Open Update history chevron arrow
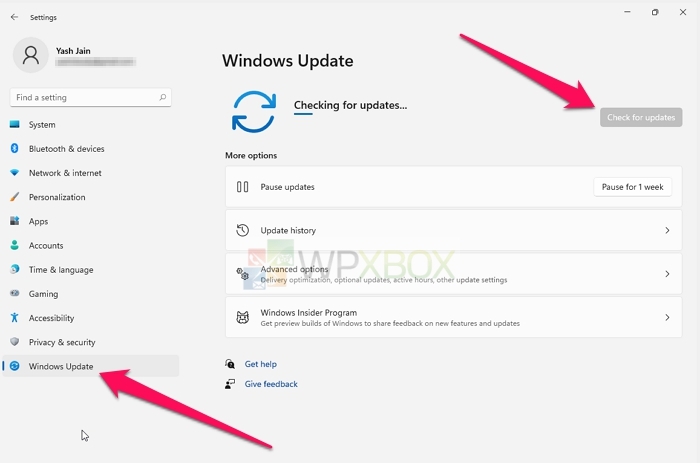700x463 pixels. pos(667,230)
